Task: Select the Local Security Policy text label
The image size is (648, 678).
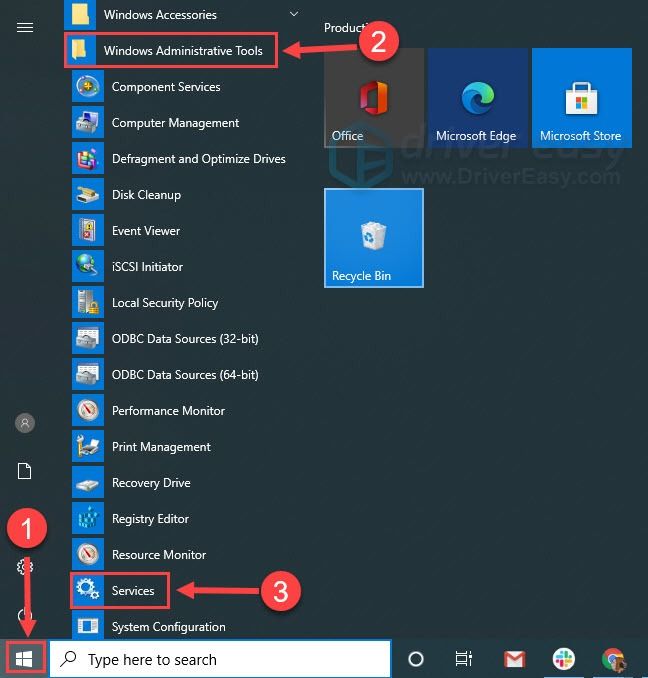Action: coord(165,303)
